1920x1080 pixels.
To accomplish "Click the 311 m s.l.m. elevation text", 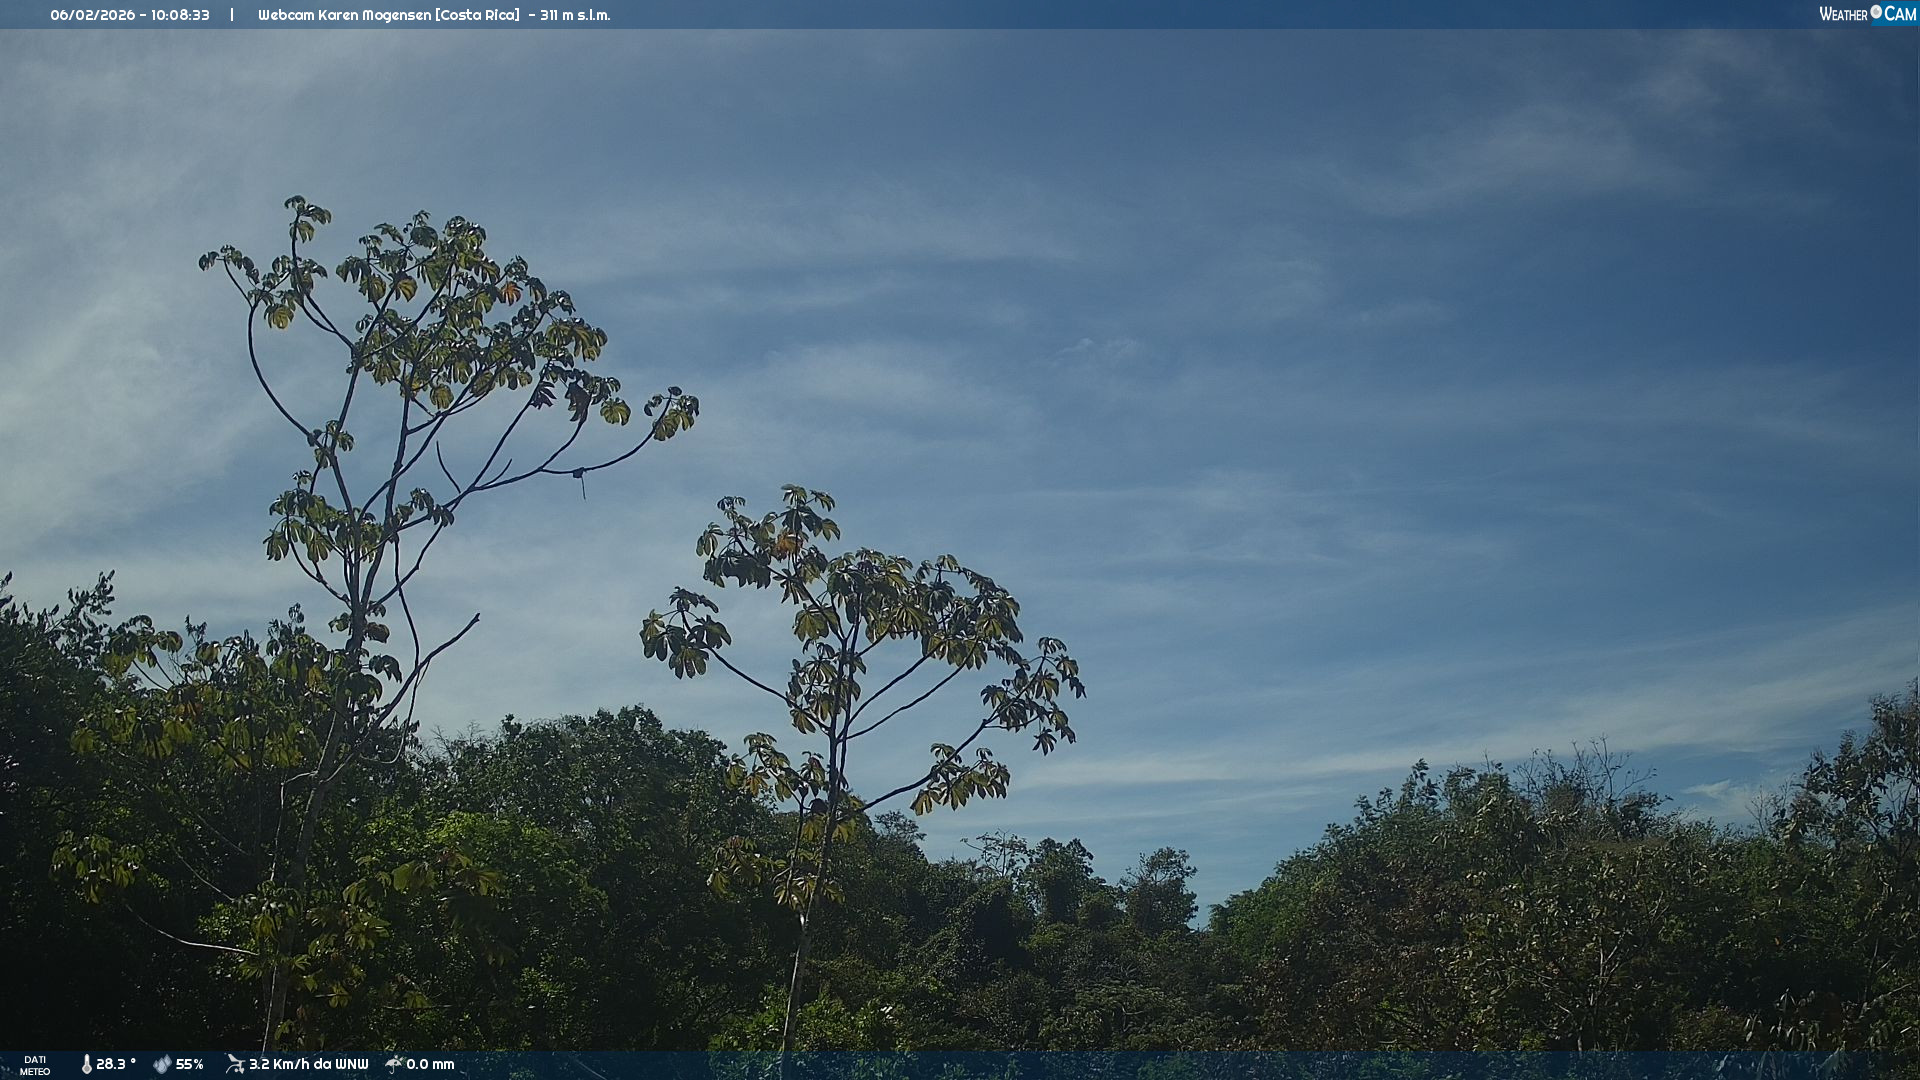I will pyautogui.click(x=575, y=15).
